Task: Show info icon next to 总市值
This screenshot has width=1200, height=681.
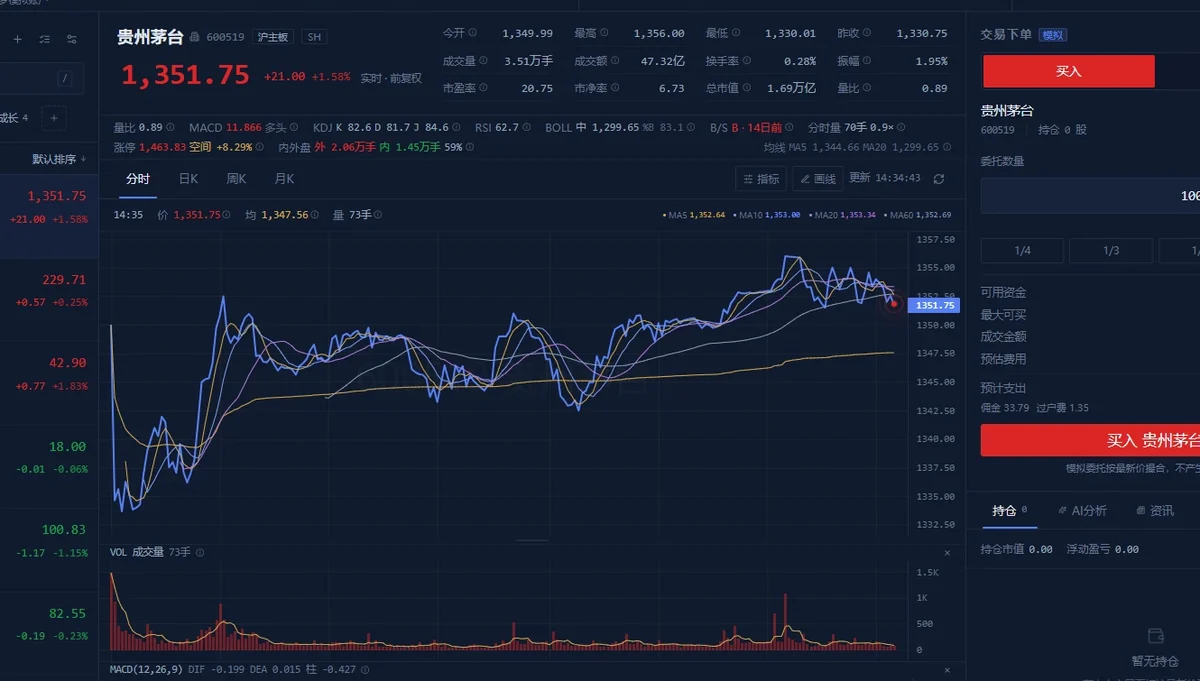Action: click(746, 88)
